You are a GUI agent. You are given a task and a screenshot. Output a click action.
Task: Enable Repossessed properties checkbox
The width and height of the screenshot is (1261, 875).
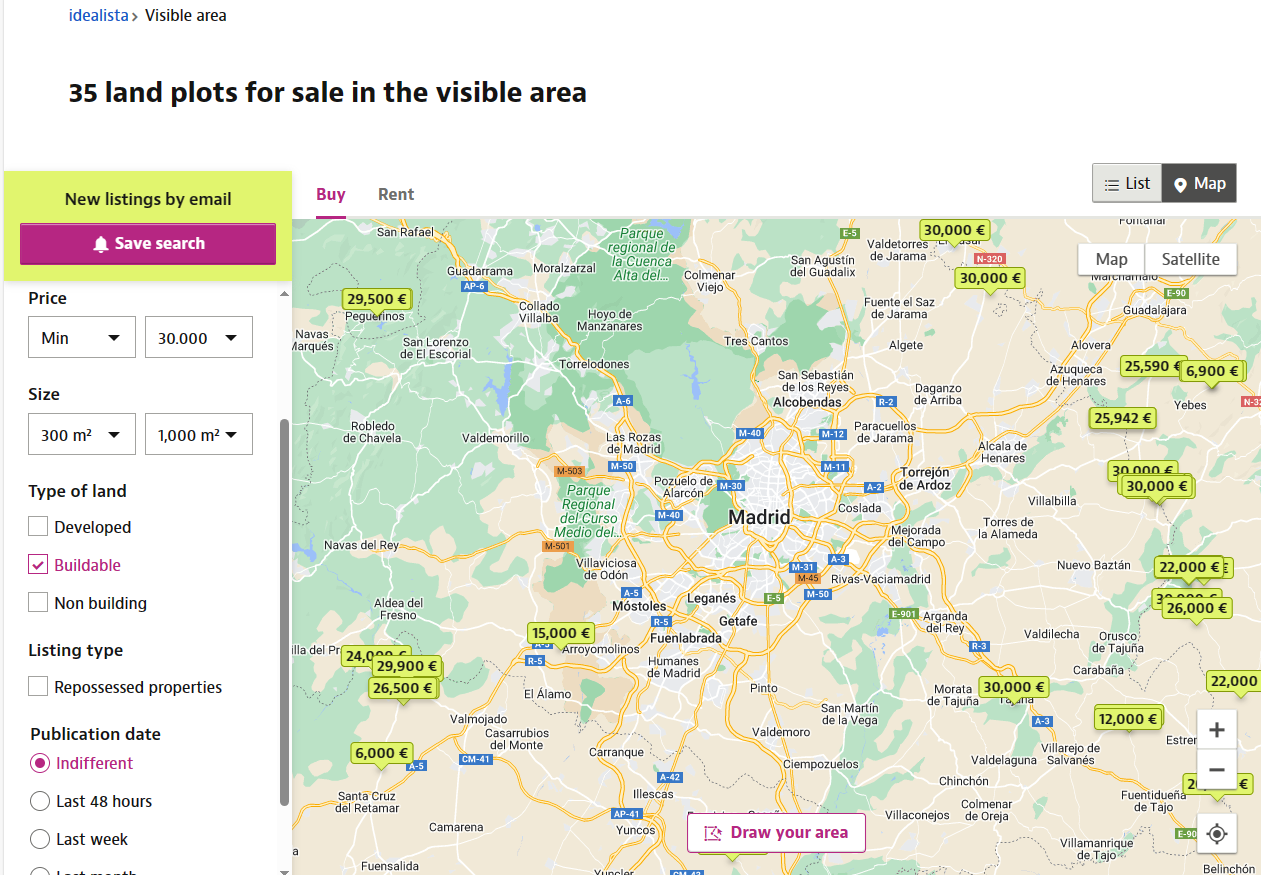pyautogui.click(x=38, y=687)
